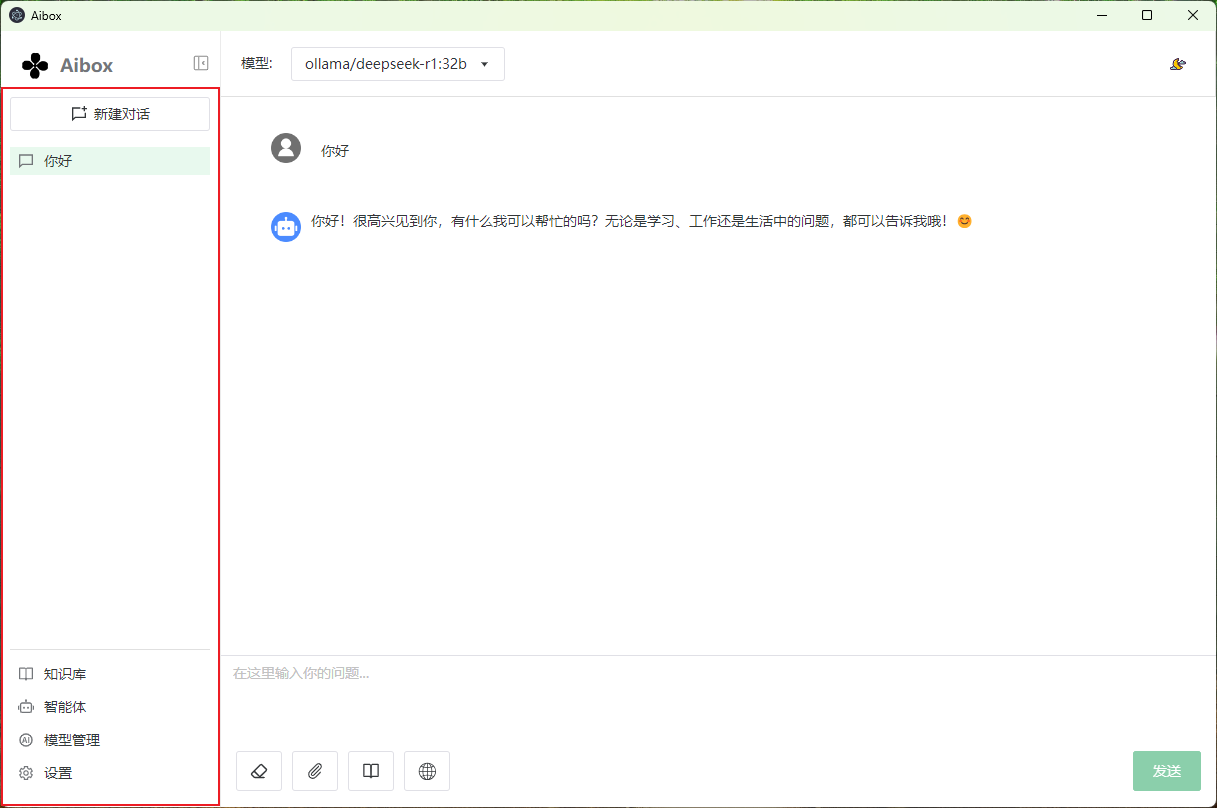Click the 发送 send button

1167,771
